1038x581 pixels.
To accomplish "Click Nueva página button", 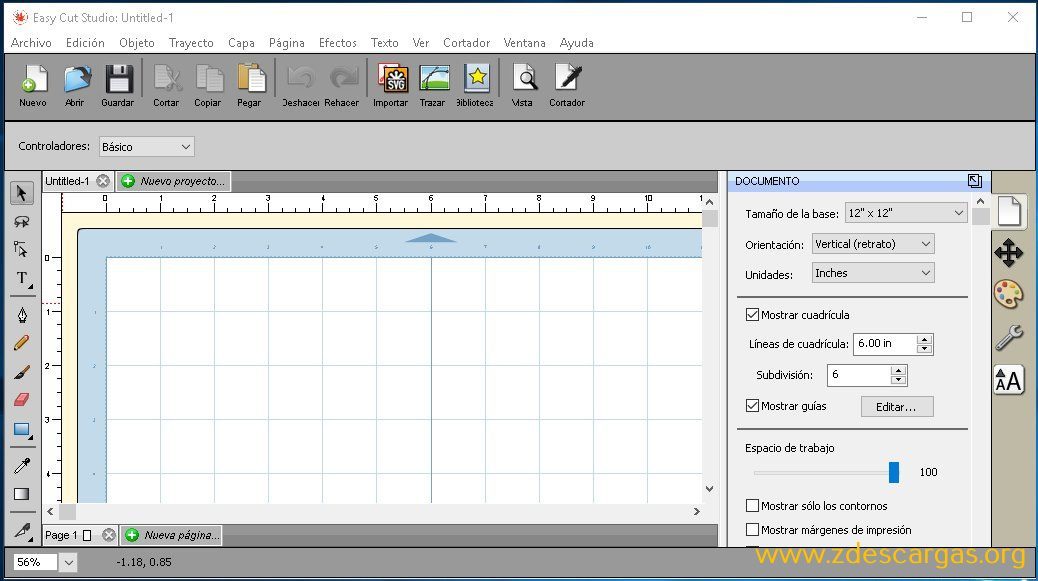I will coord(172,535).
